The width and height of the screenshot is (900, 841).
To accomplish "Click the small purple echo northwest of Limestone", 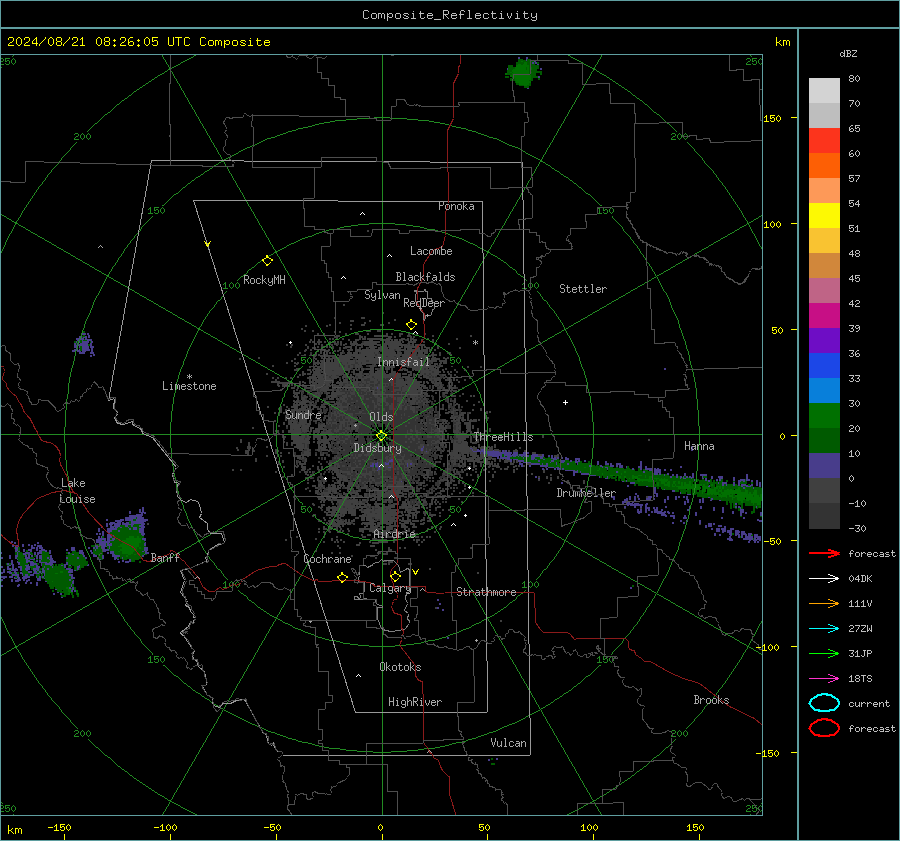I will tap(84, 344).
